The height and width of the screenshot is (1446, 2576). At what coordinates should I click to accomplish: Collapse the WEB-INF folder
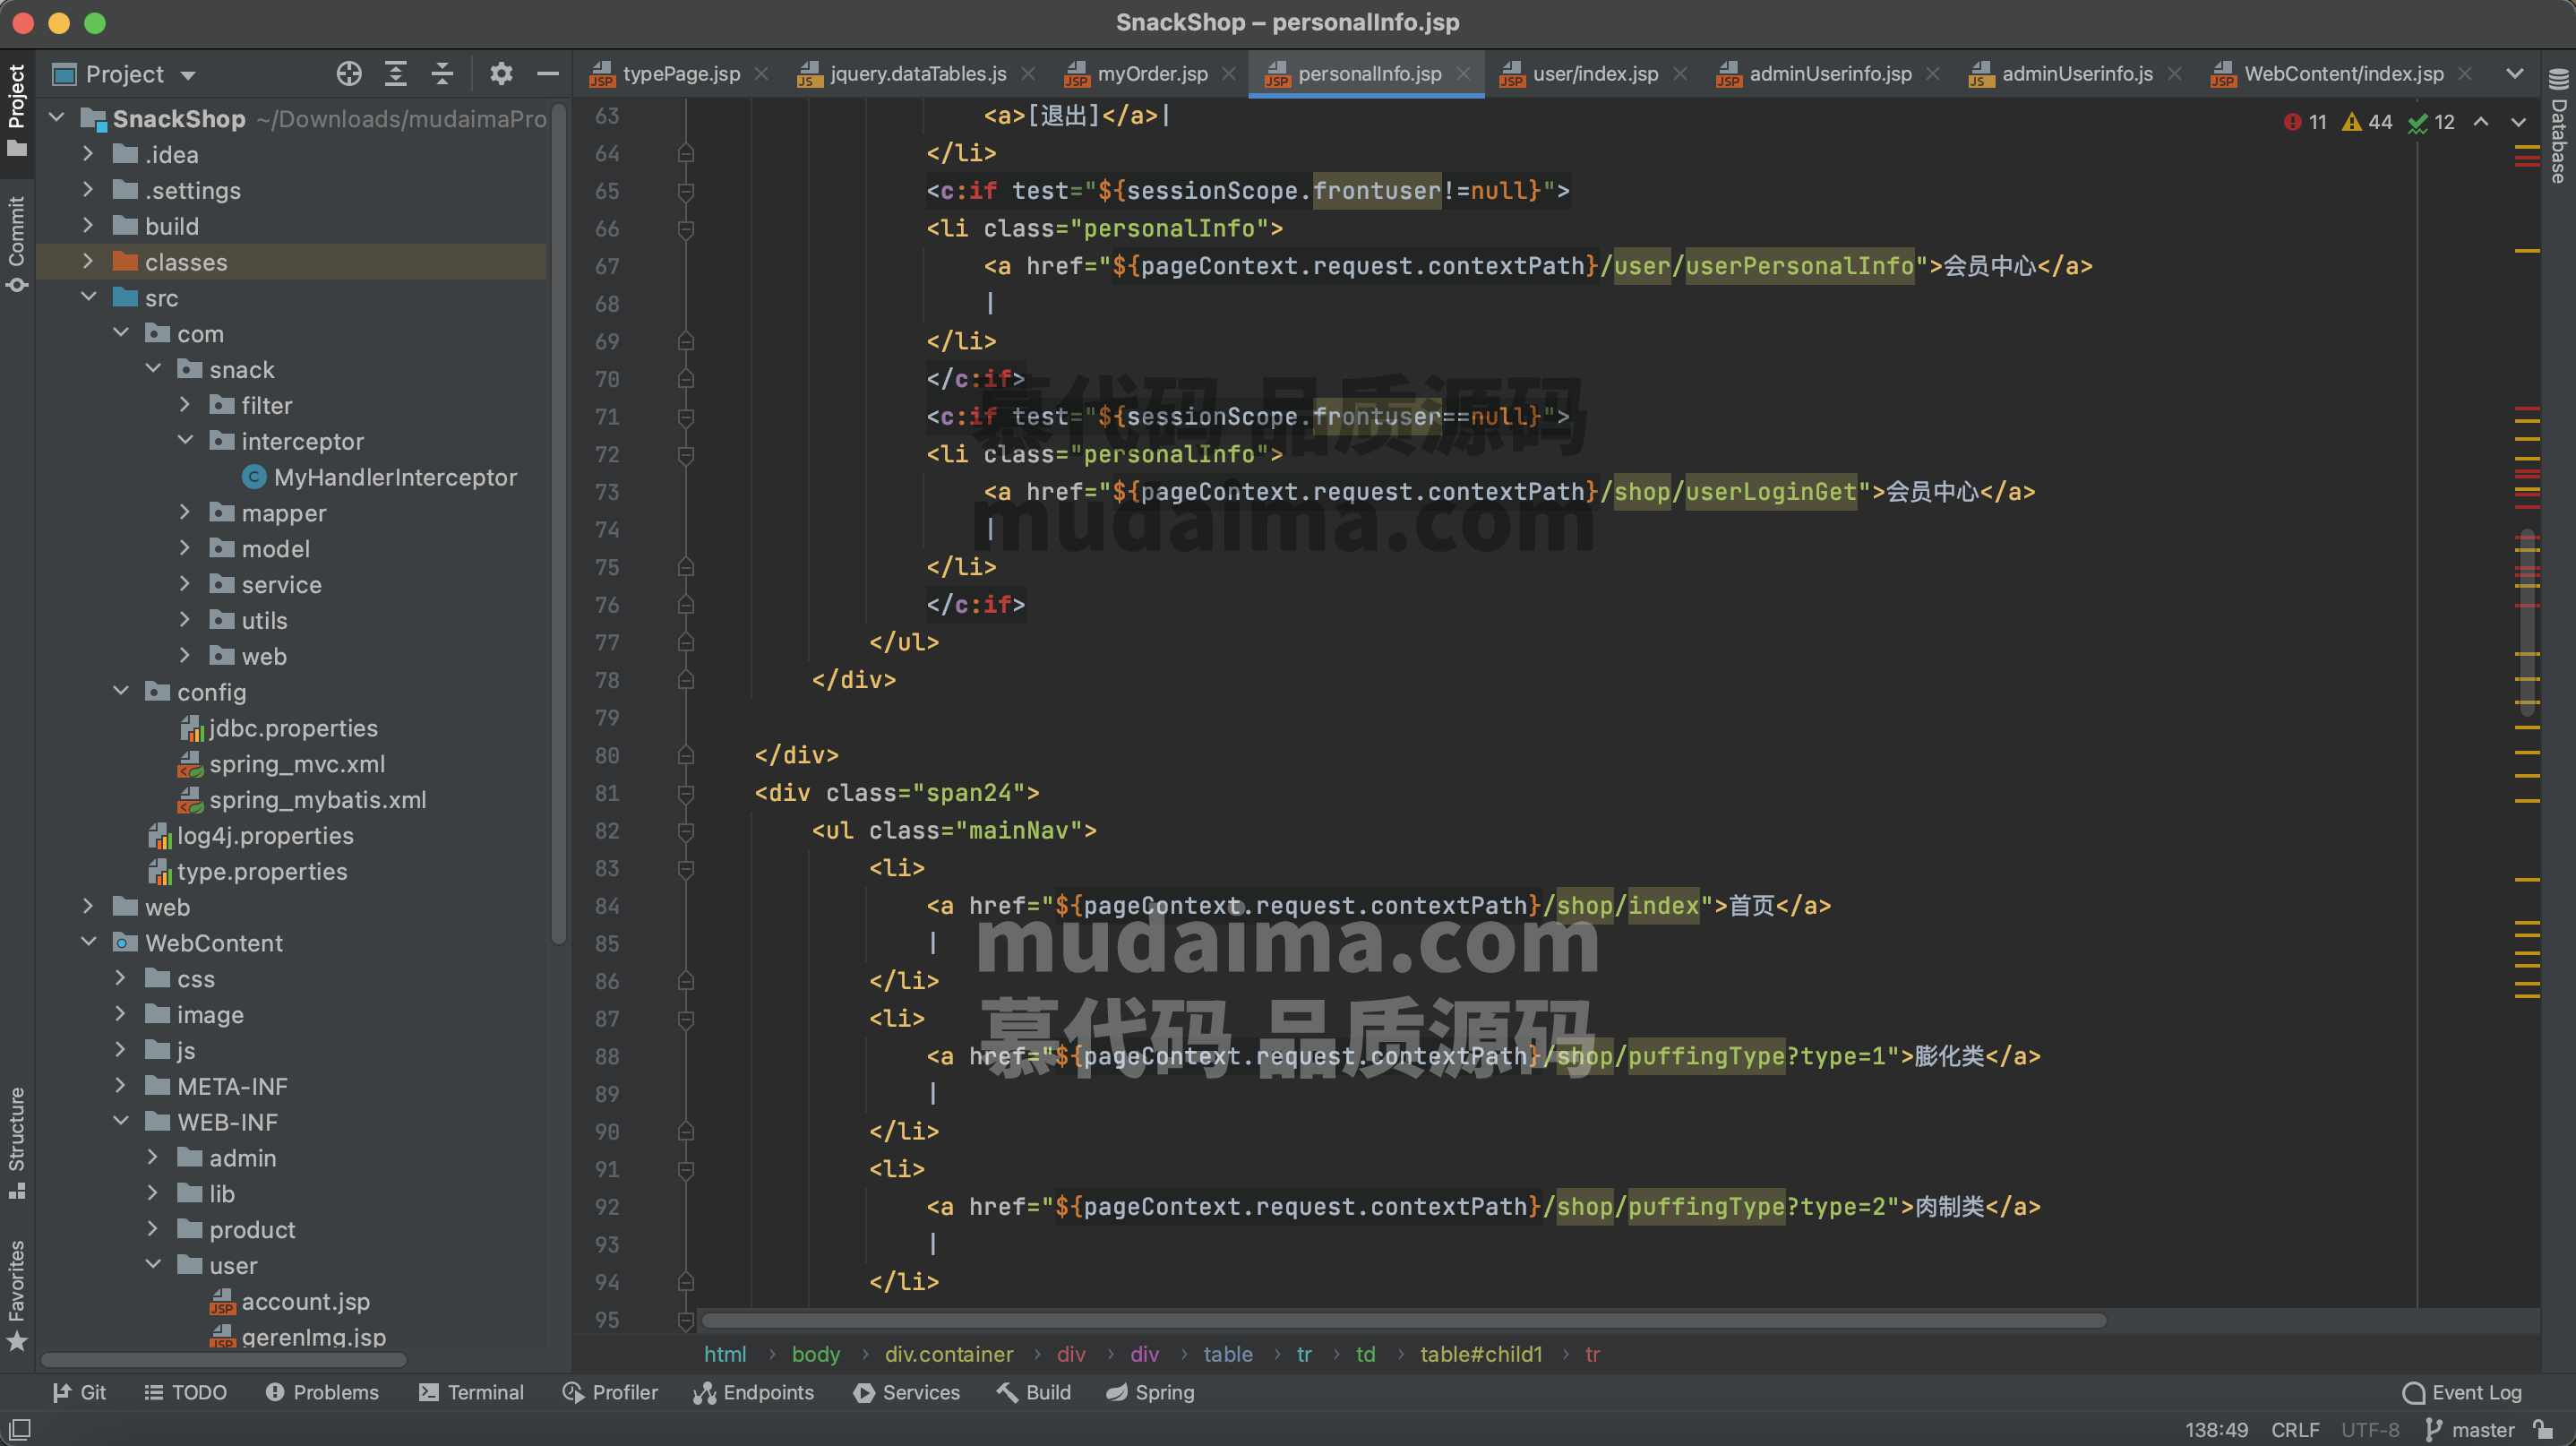pos(121,1122)
